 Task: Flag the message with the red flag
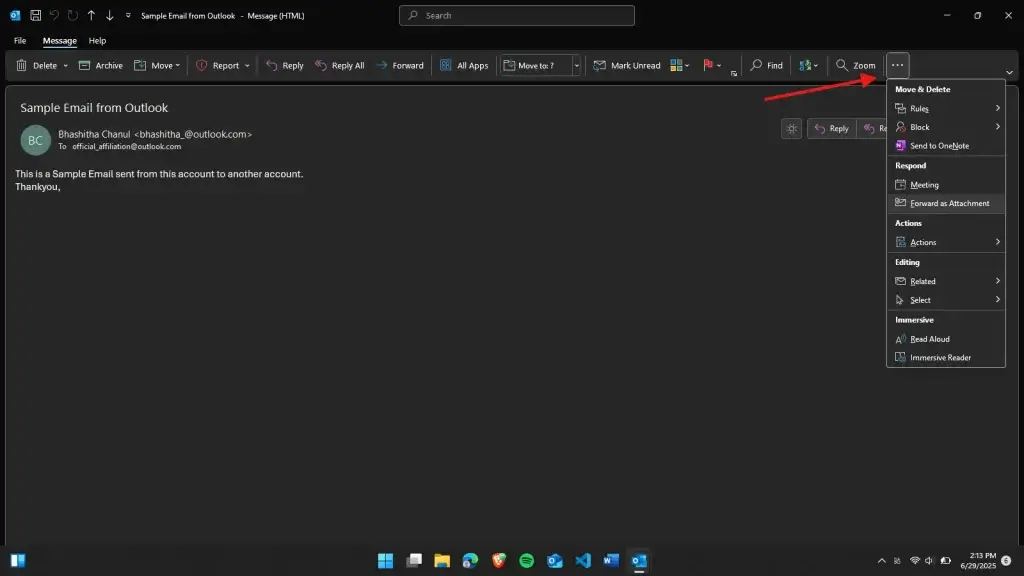point(708,65)
